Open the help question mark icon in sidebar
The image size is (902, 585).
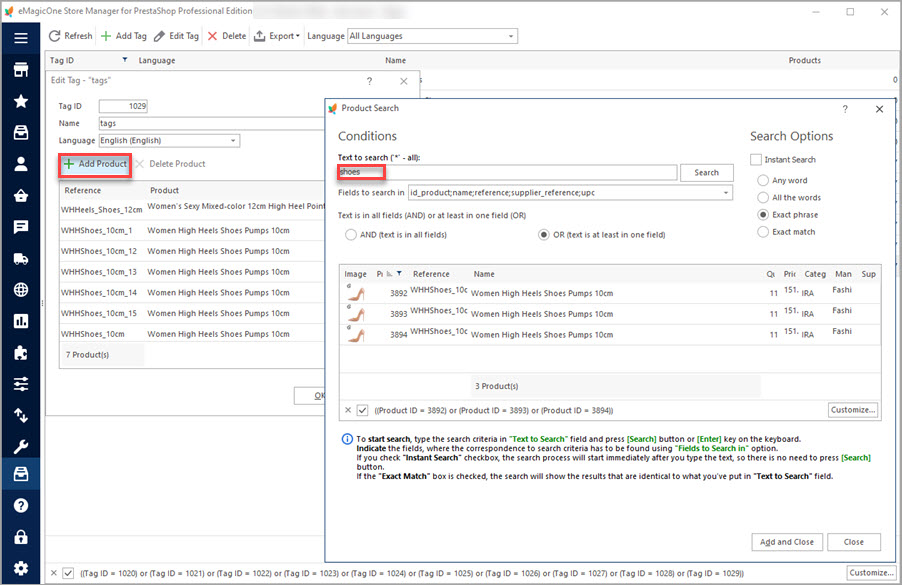pyautogui.click(x=21, y=506)
